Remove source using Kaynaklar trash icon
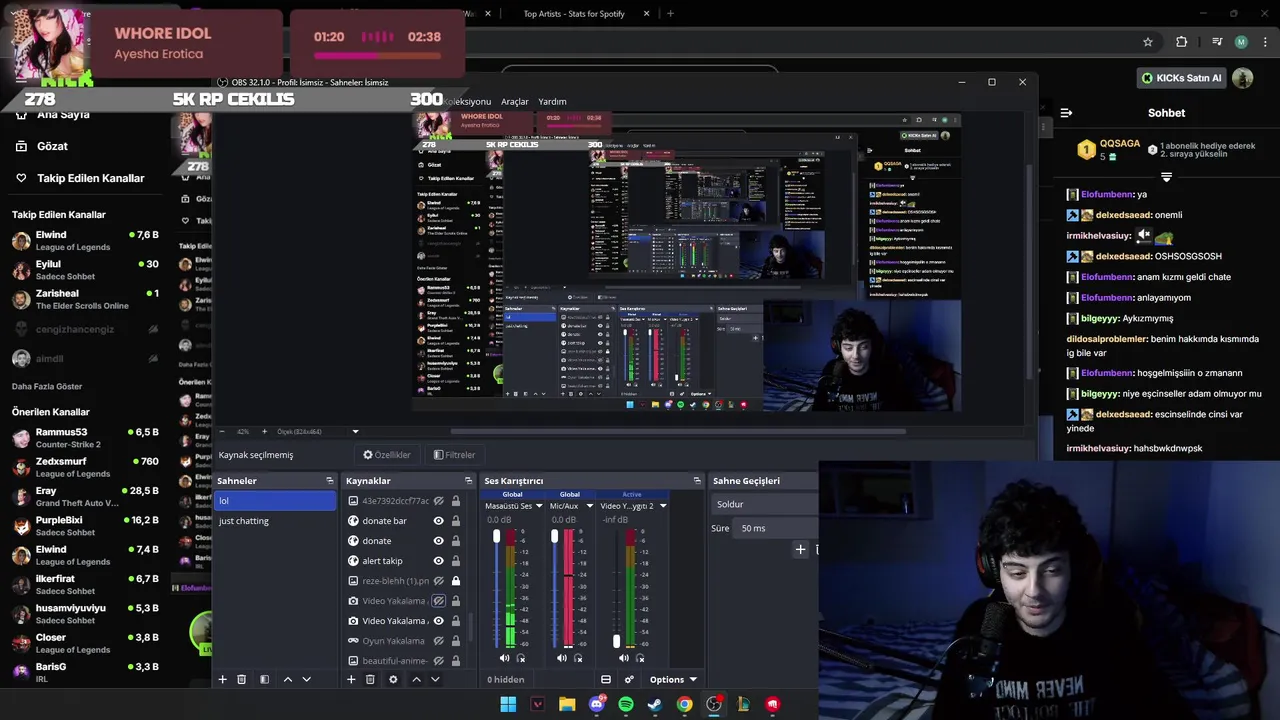This screenshot has width=1280, height=720. click(x=370, y=679)
